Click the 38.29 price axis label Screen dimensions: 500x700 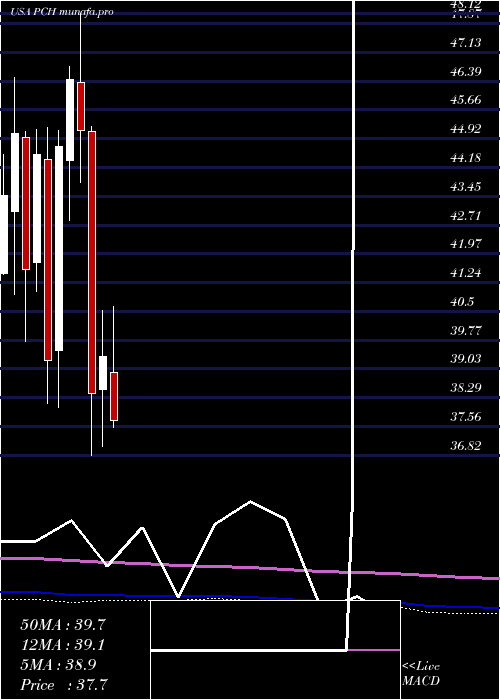tap(466, 388)
